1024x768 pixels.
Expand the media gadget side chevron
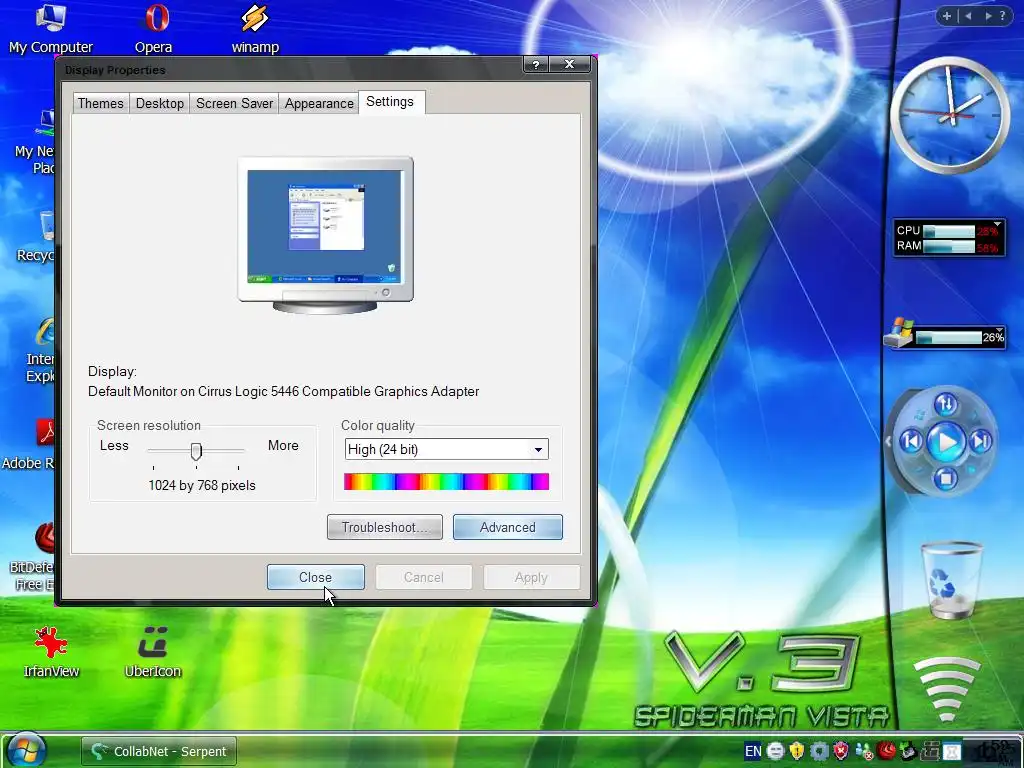pos(888,442)
